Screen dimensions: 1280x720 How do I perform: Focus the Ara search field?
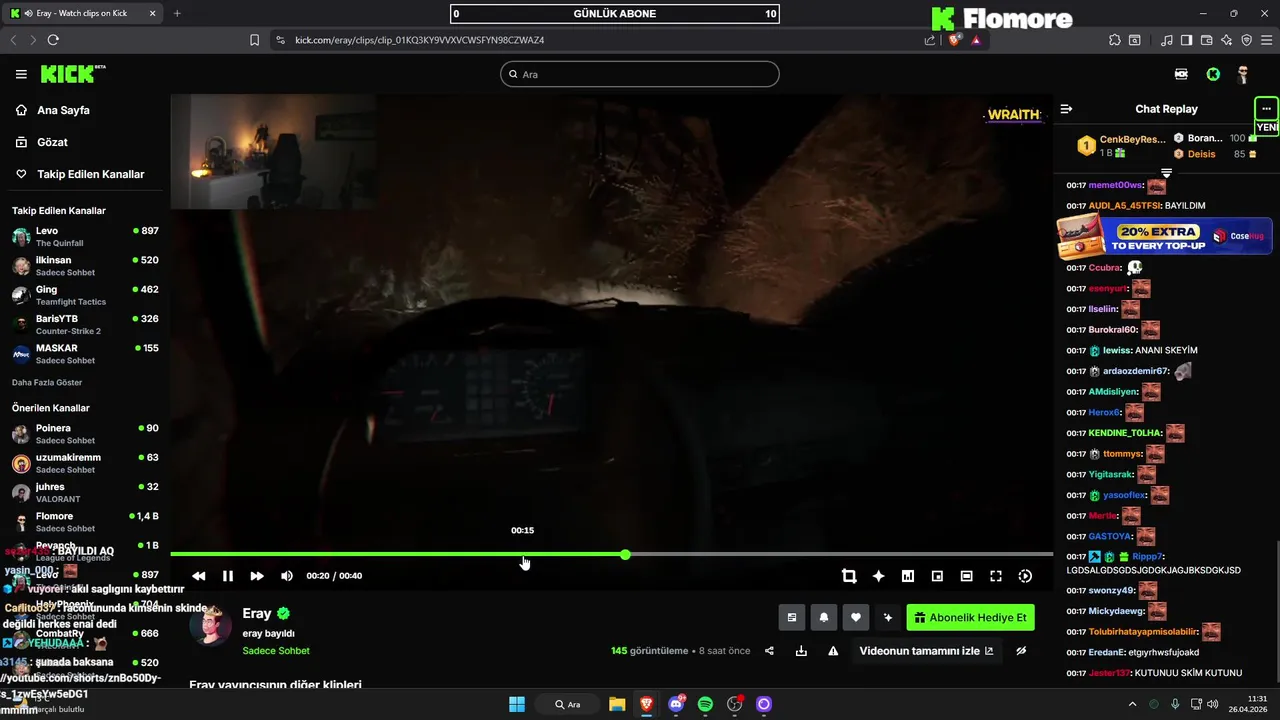(x=640, y=74)
